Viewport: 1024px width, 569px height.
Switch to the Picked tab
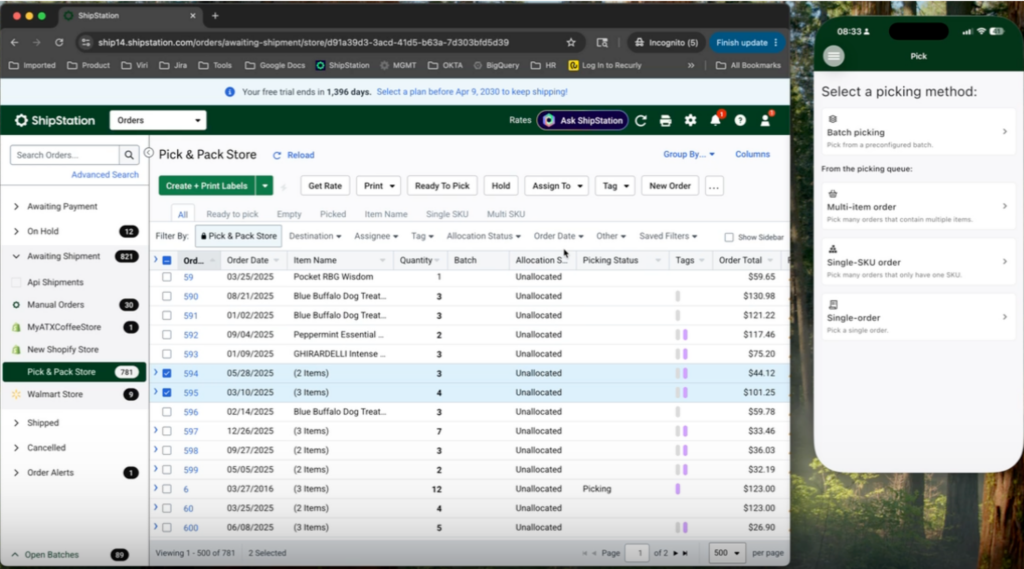pyautogui.click(x=333, y=214)
